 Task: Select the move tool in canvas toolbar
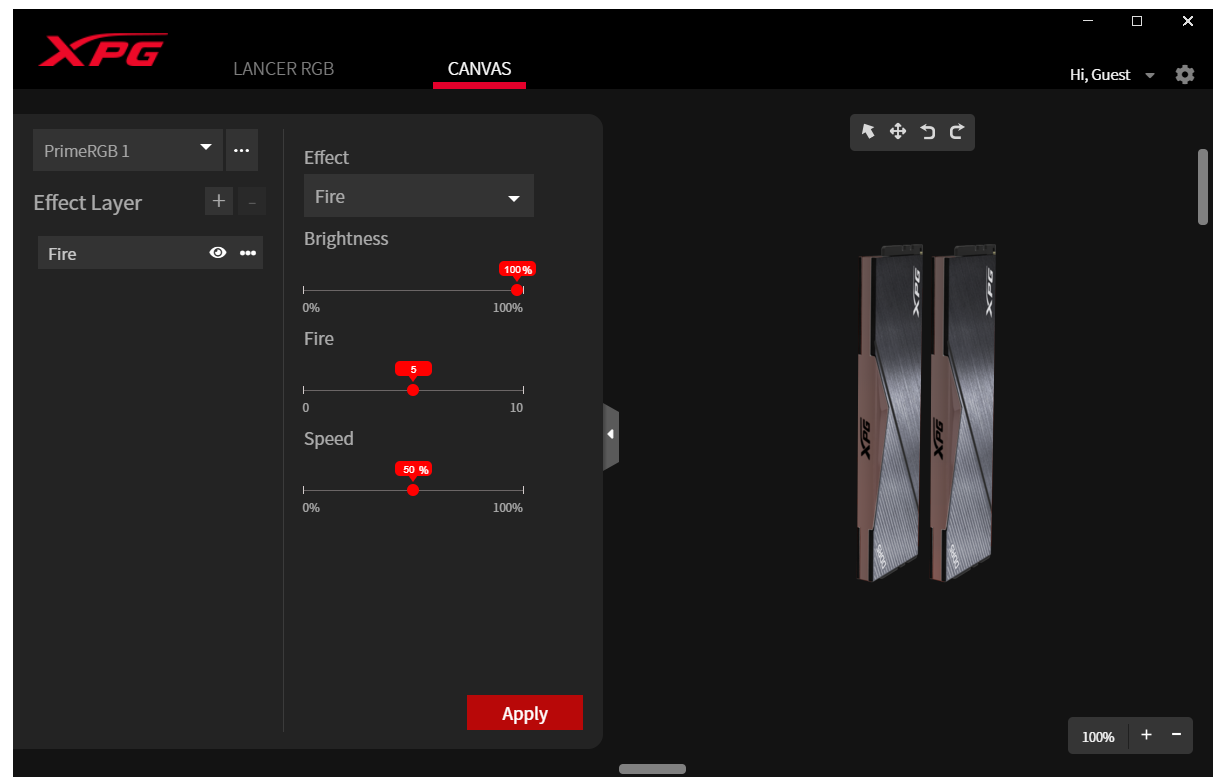pyautogui.click(x=898, y=132)
